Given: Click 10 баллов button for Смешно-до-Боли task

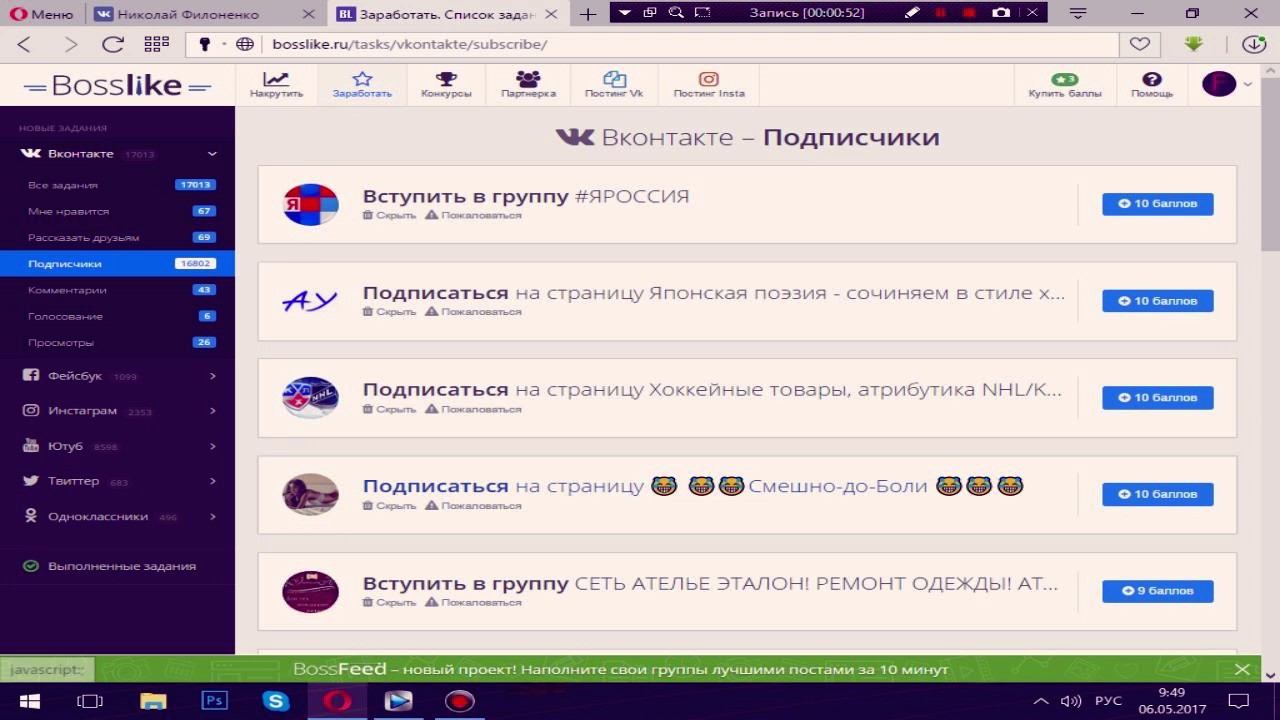Looking at the screenshot, I should (x=1157, y=494).
